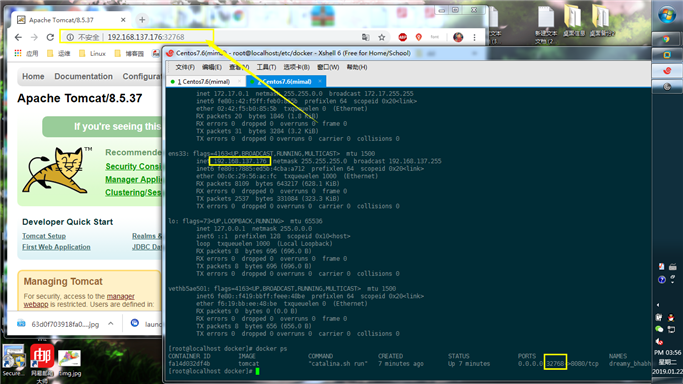Select the Apache Tomcat/8.5.37 browser tab
Screen dimensions: 683x384
click(71, 20)
